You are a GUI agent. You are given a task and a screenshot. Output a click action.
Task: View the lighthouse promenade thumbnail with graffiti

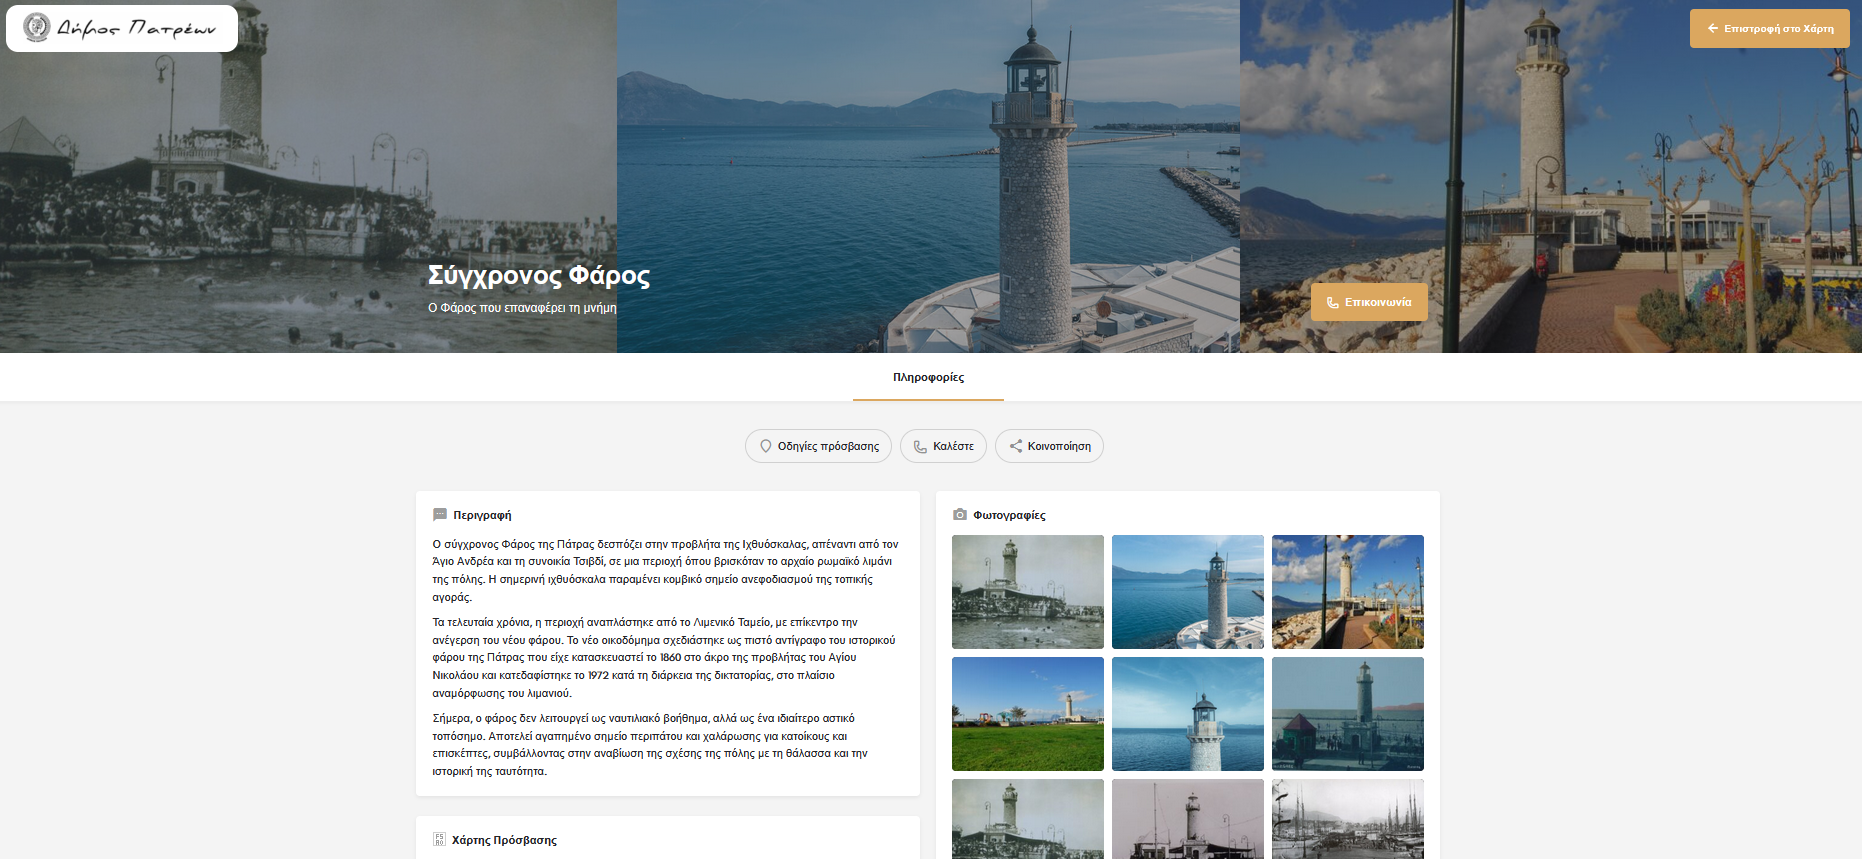pos(1347,592)
